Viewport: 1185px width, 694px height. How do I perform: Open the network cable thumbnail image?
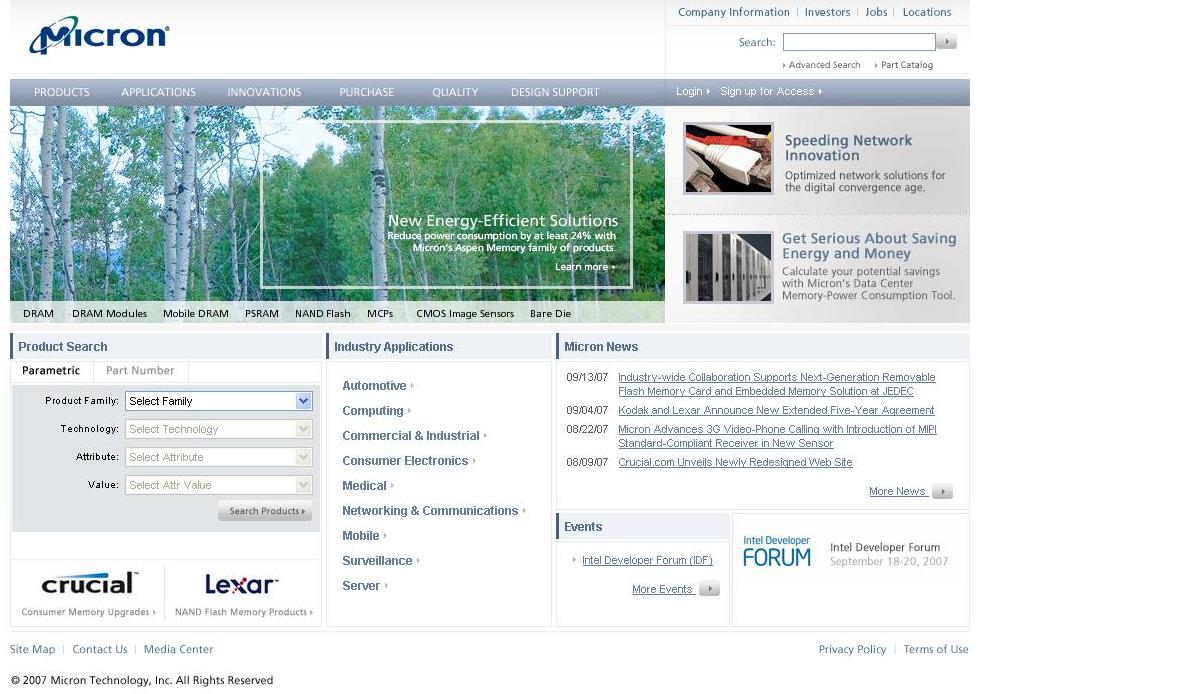point(728,159)
